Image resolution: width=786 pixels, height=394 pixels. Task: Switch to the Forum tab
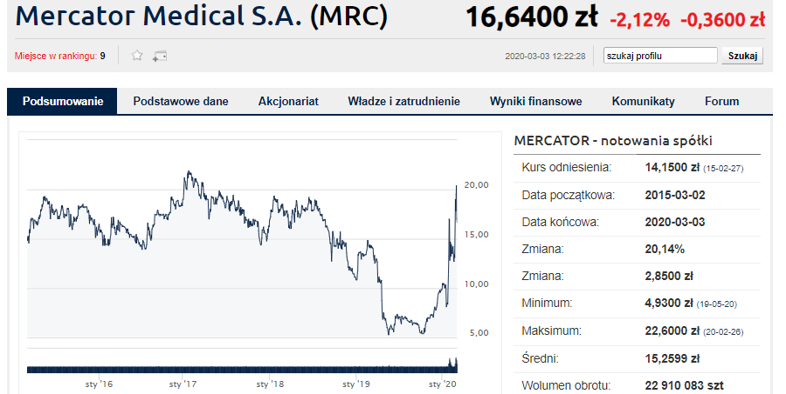click(x=722, y=101)
